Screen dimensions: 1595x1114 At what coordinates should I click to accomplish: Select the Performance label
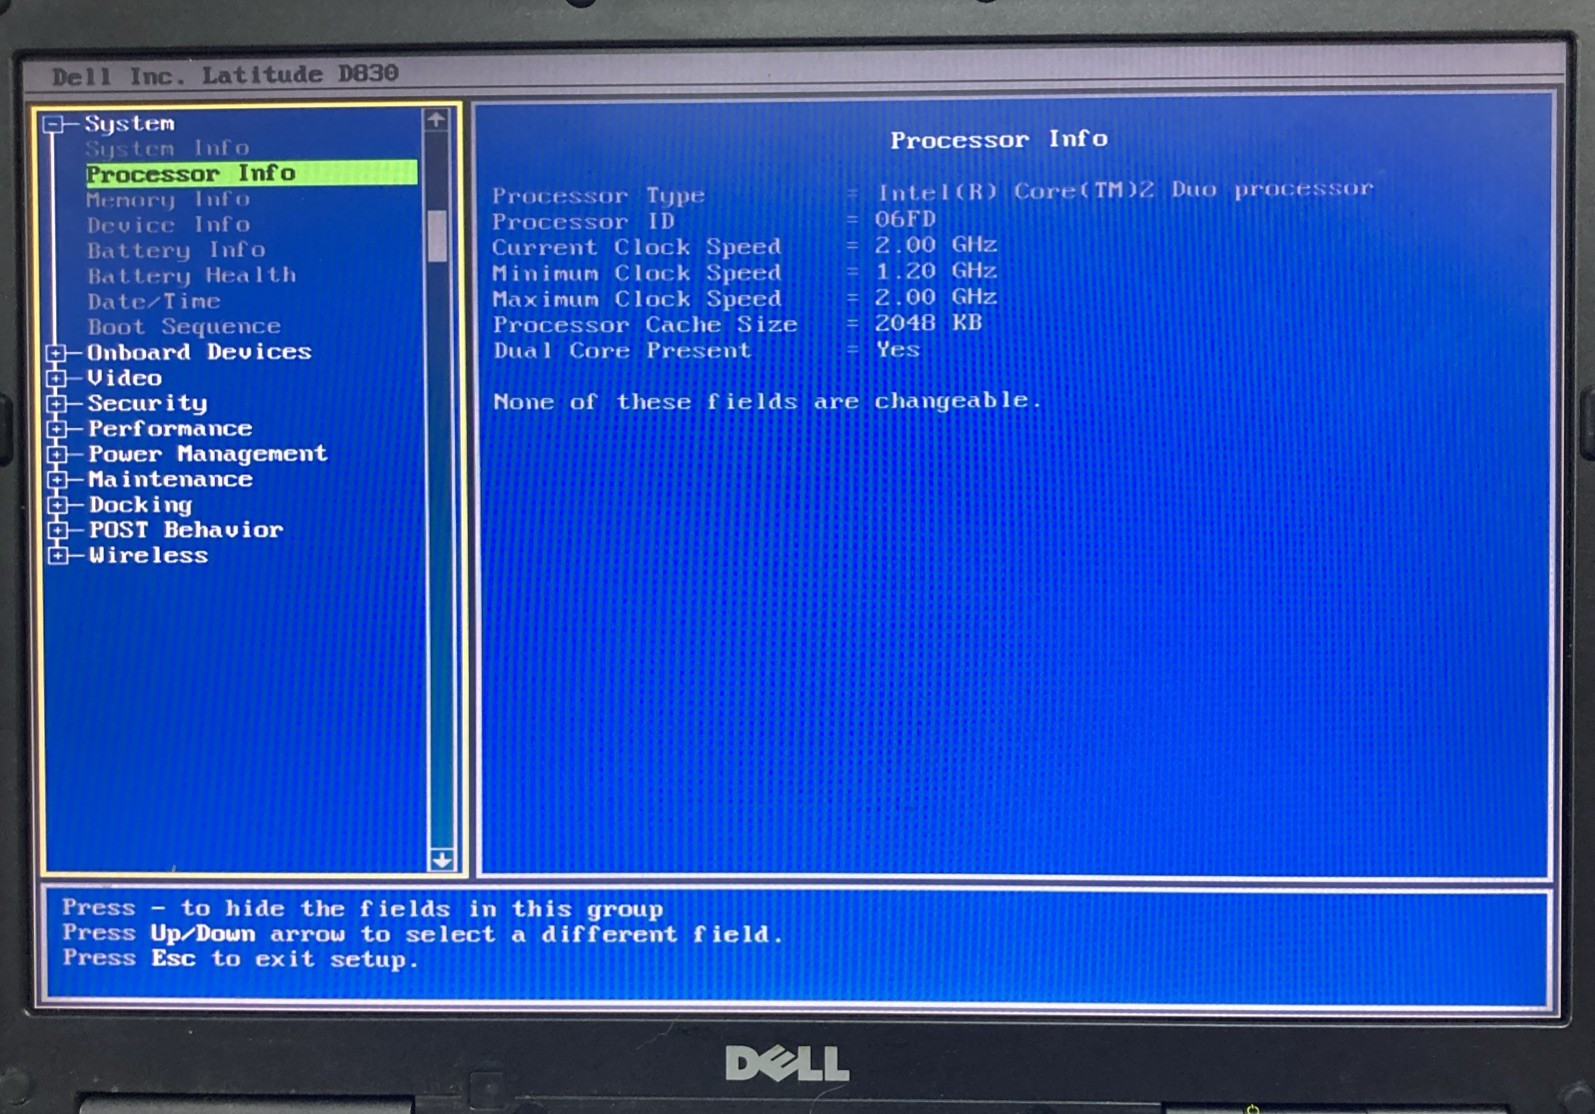click(170, 429)
